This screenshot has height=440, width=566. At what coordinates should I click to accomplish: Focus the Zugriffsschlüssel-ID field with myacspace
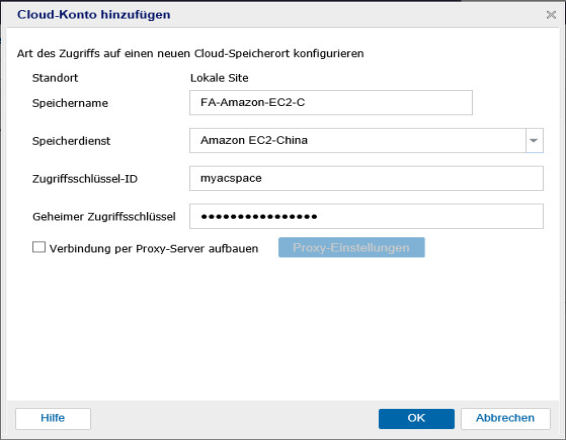click(x=366, y=178)
